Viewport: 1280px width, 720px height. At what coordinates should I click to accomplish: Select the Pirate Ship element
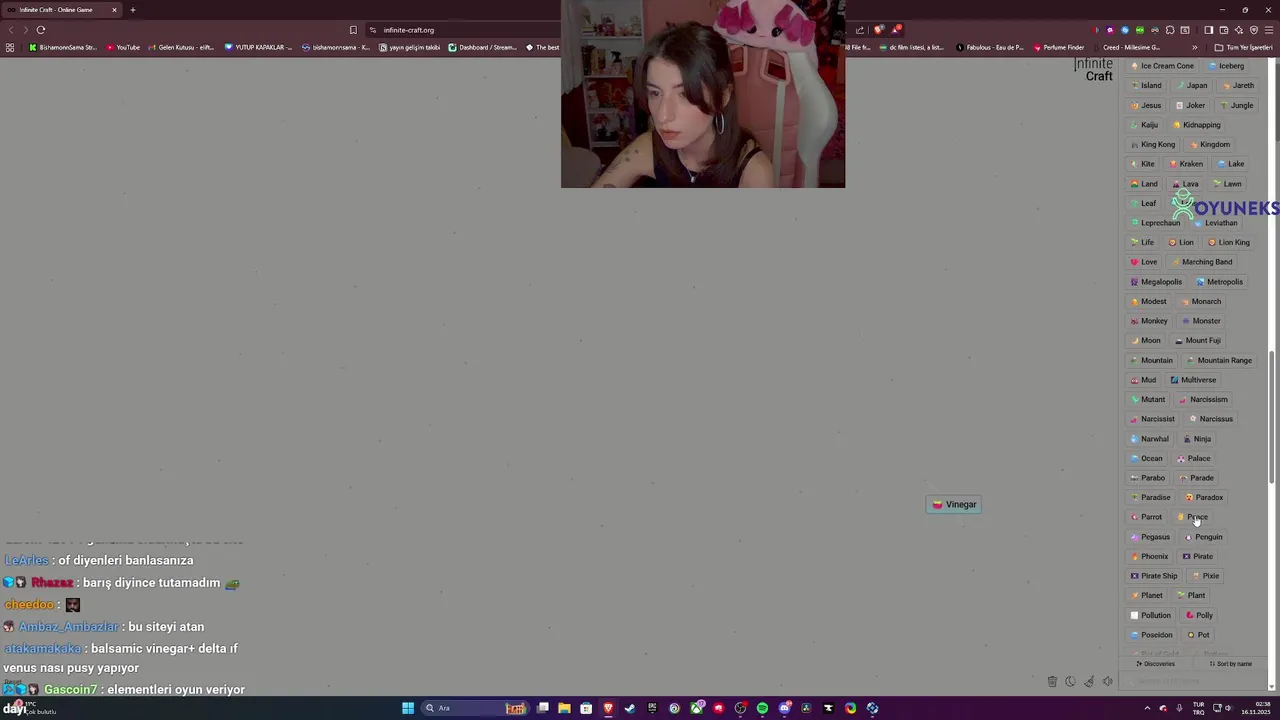pyautogui.click(x=1154, y=576)
